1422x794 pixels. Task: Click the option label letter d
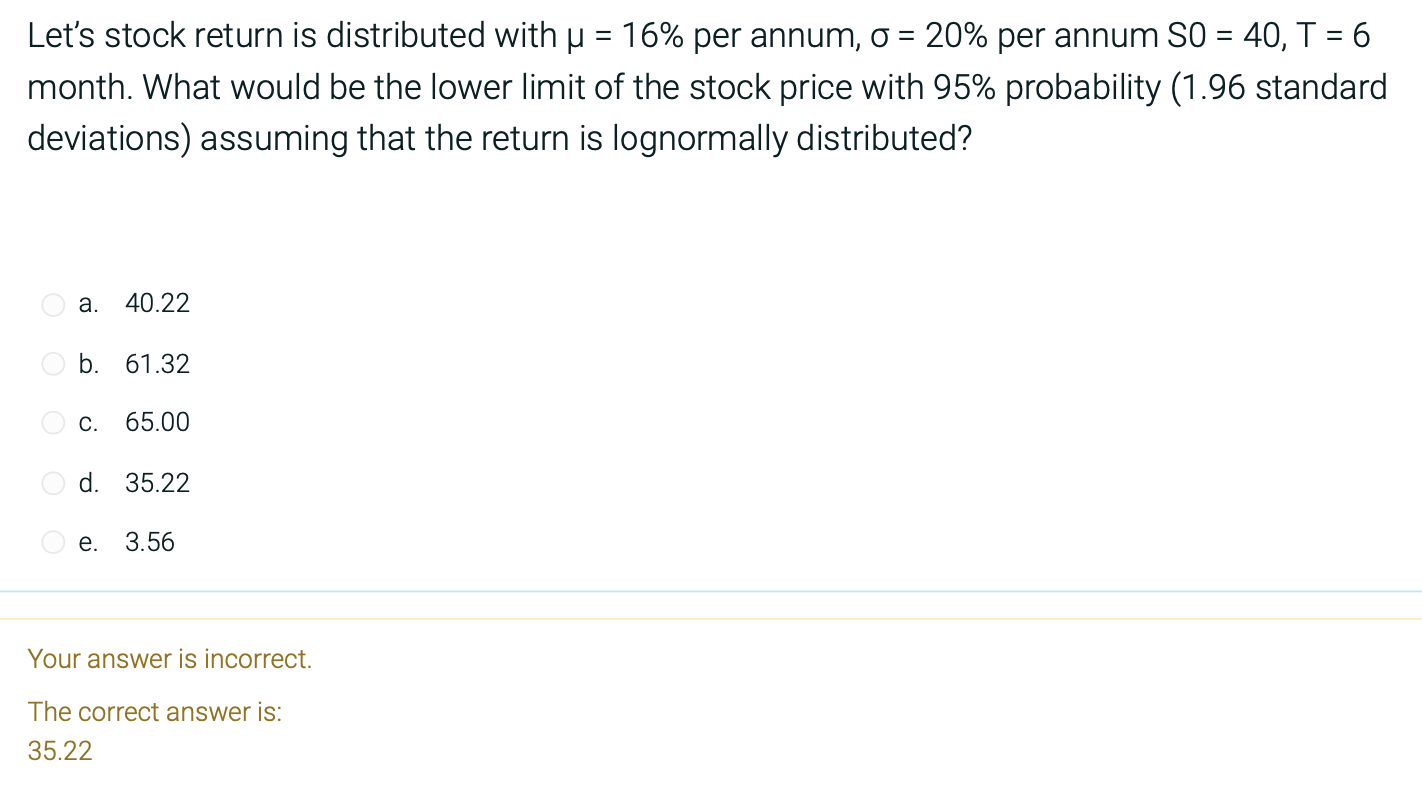coord(88,483)
